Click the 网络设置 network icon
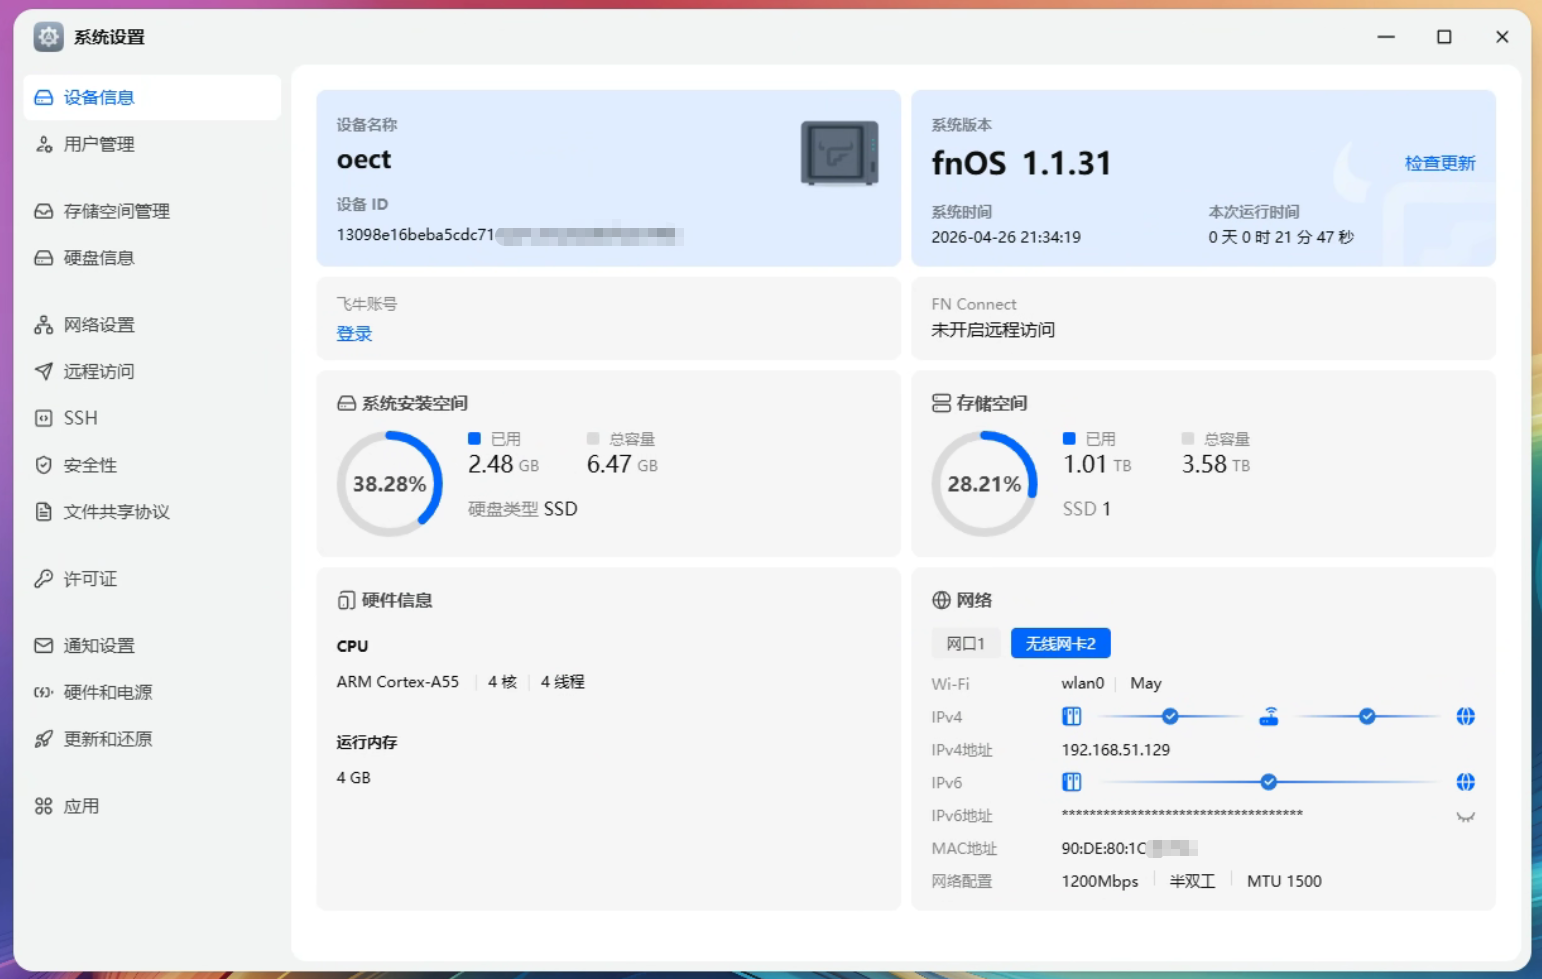Screen dimensions: 1542x979 click(x=43, y=325)
